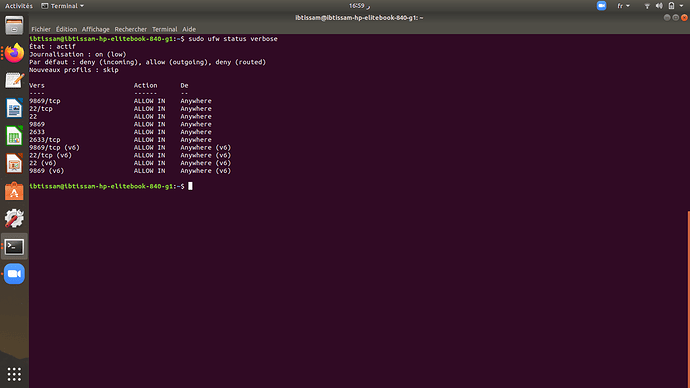Open the Terminal app menu in top bar
The image size is (690, 388).
pos(62,6)
